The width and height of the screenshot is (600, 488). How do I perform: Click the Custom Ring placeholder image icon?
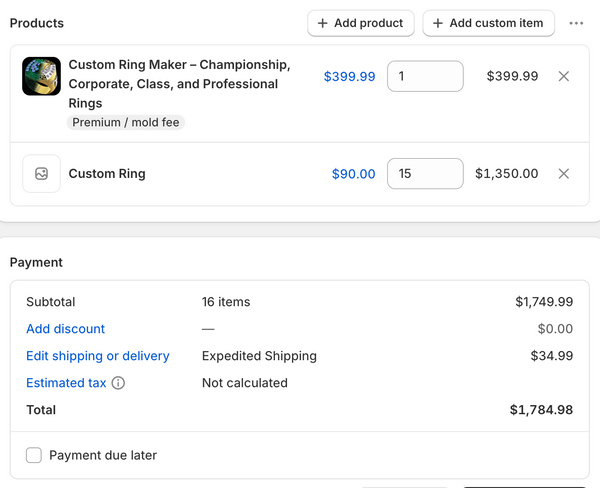[x=41, y=174]
